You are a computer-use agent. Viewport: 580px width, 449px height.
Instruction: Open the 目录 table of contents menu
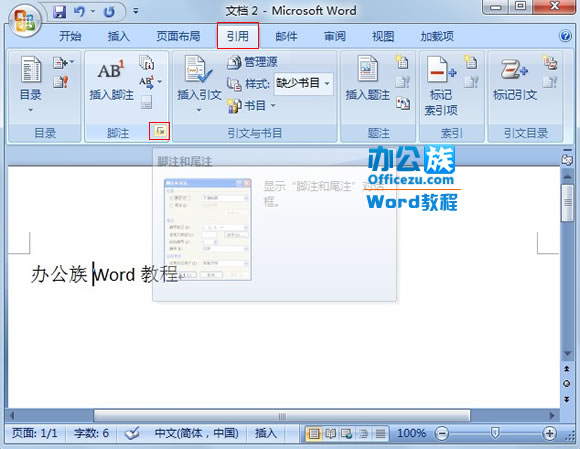[30, 85]
